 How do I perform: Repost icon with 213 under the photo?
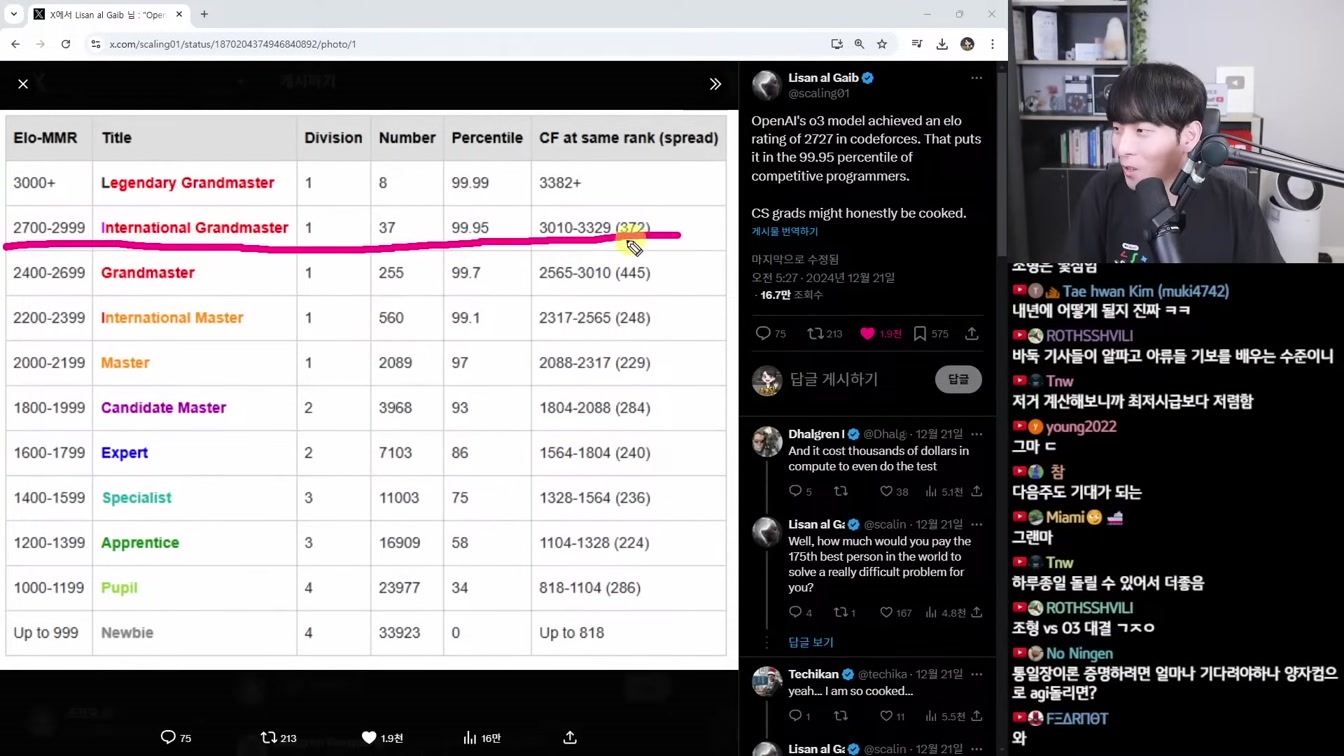point(278,738)
